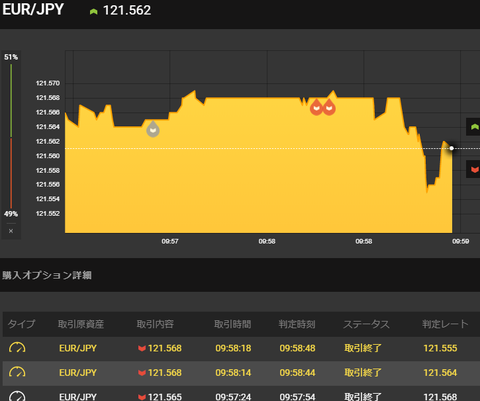Click the 09:57 time axis label

pyautogui.click(x=170, y=241)
